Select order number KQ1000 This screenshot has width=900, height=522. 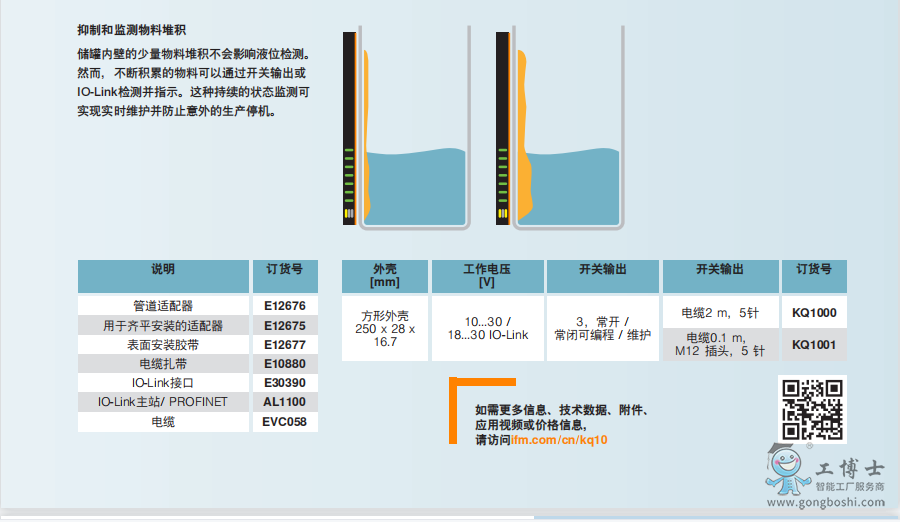pos(813,312)
